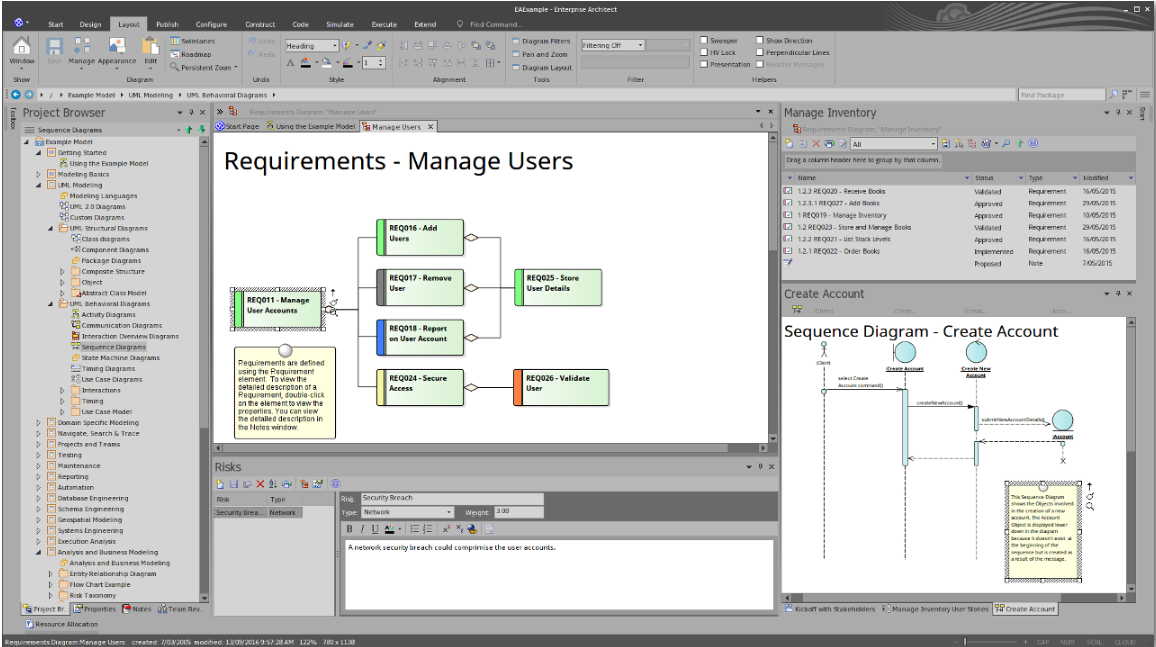Screen dimensions: 1156x647
Task: Open the Publish ribbon tab
Action: point(167,24)
